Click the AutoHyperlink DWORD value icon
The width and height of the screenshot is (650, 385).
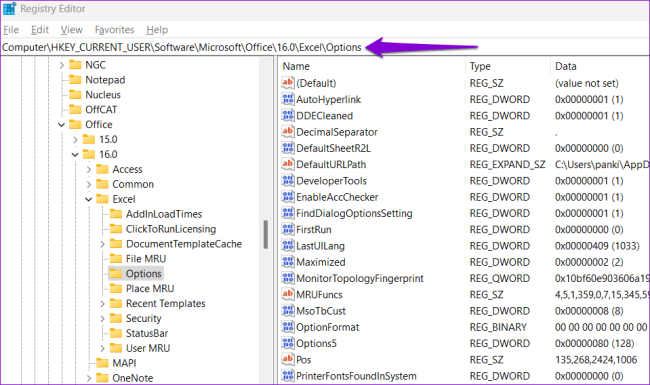point(288,99)
